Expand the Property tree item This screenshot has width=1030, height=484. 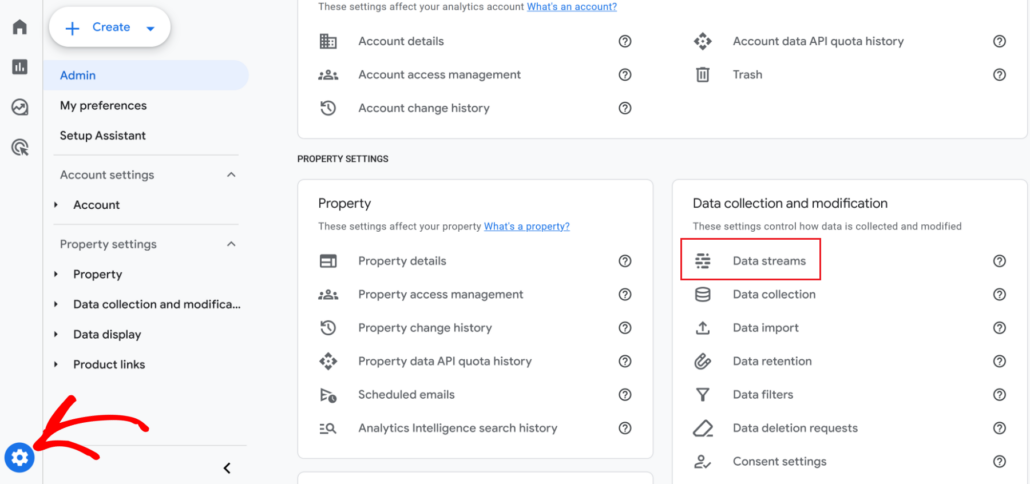pos(56,275)
